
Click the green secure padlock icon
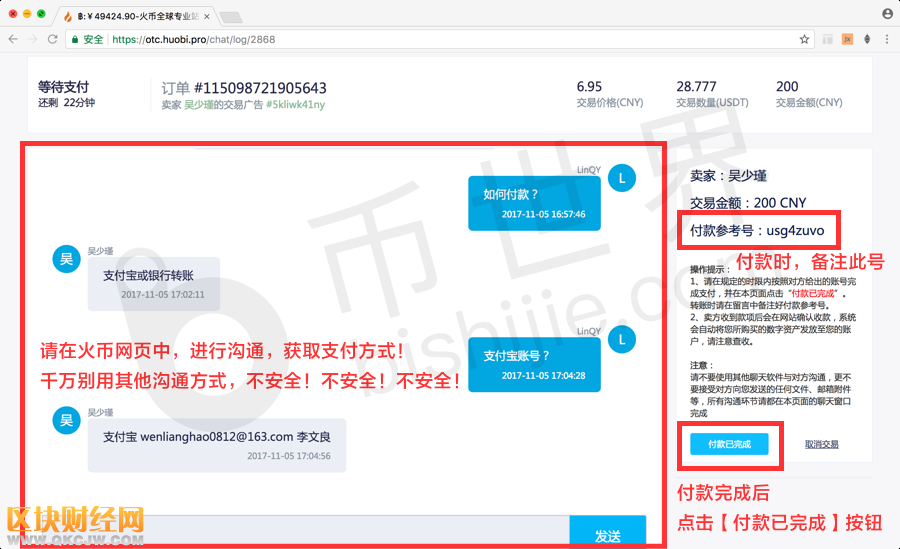[75, 39]
